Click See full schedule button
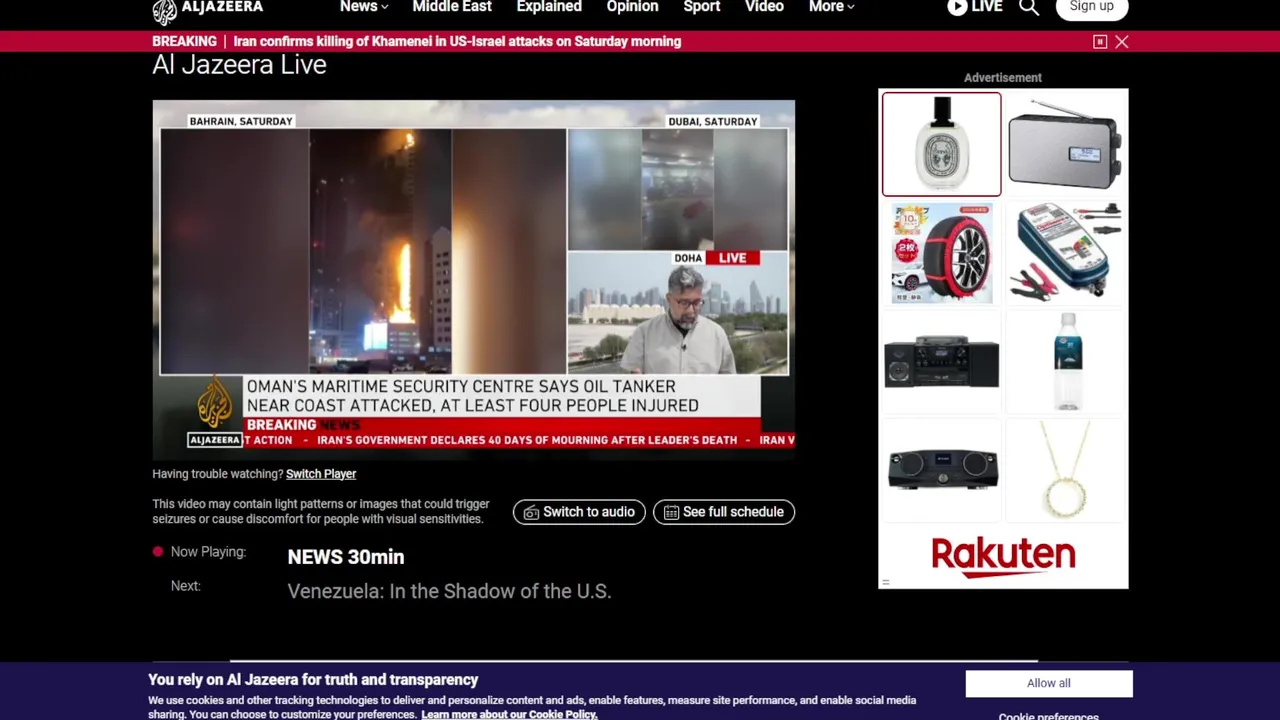This screenshot has width=1280, height=720. (724, 512)
